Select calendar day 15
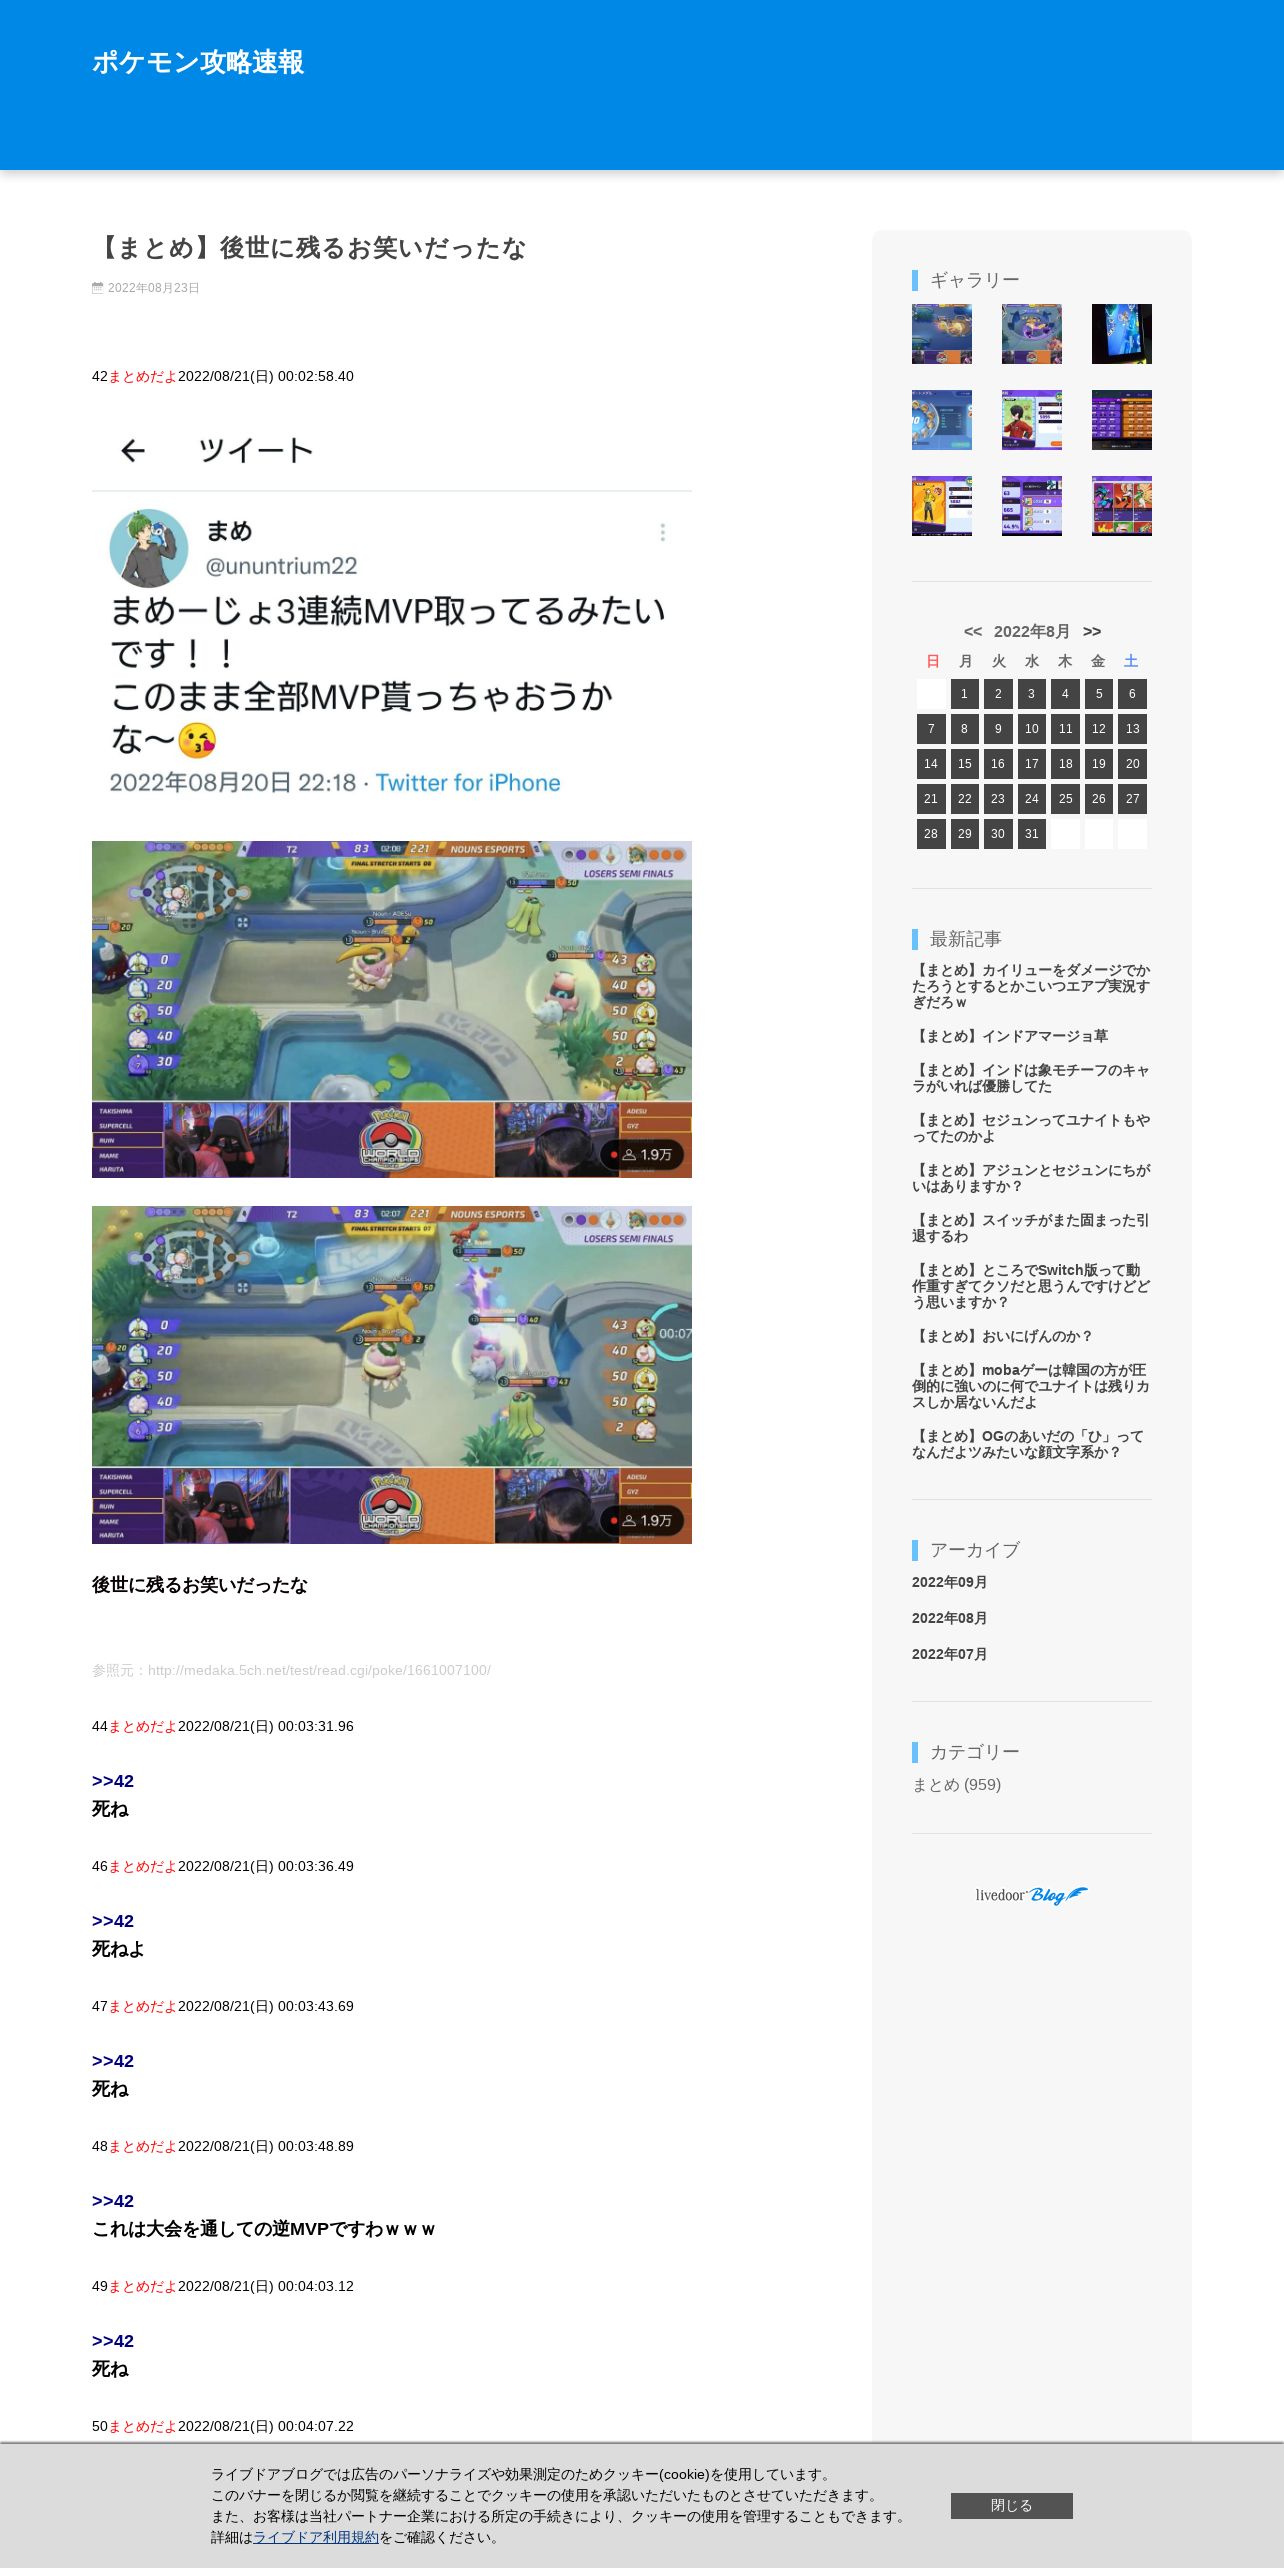 pyautogui.click(x=964, y=764)
